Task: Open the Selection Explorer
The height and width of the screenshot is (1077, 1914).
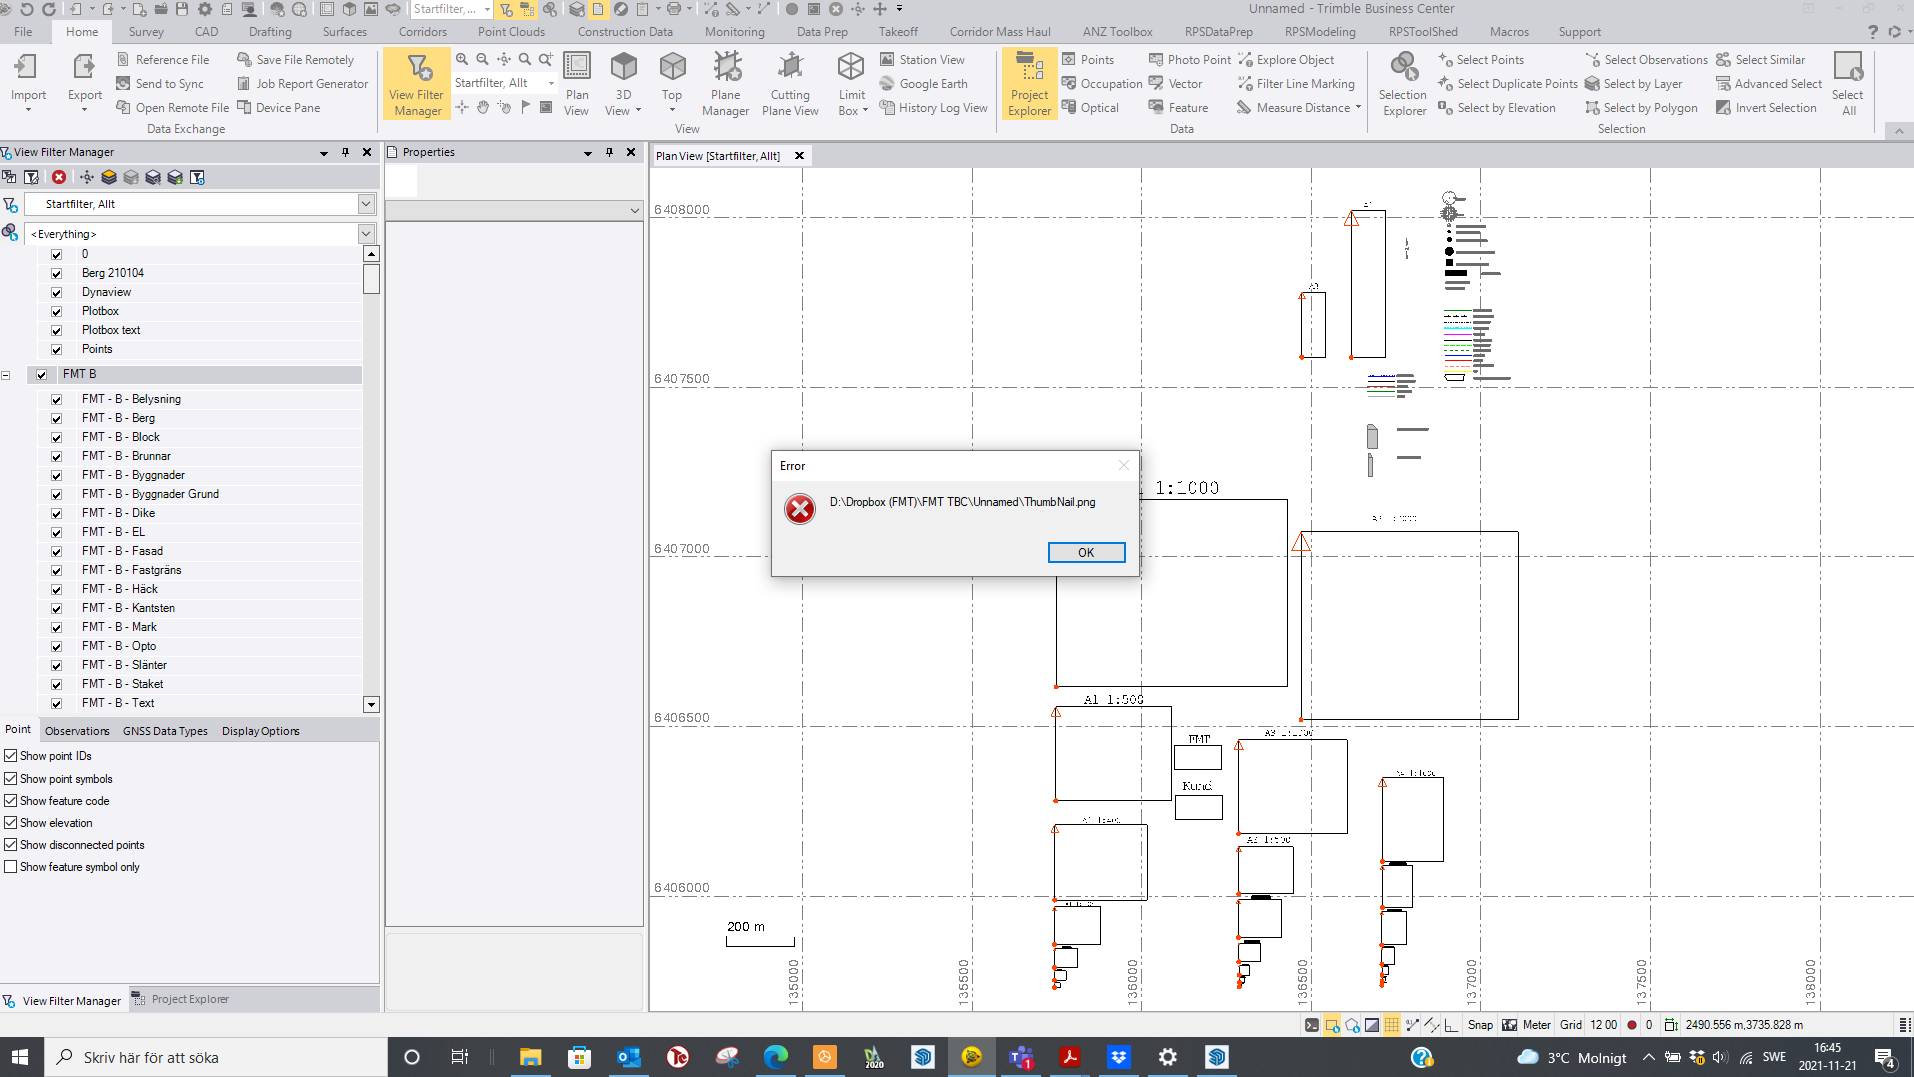Action: (1403, 83)
